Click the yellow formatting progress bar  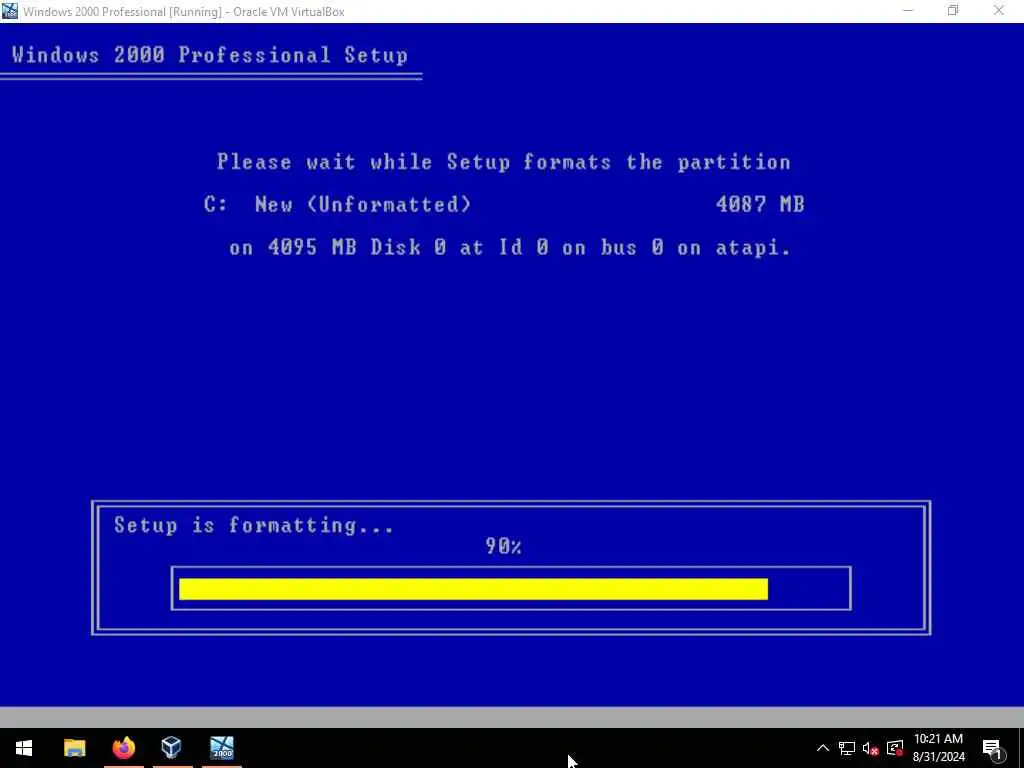click(x=473, y=589)
